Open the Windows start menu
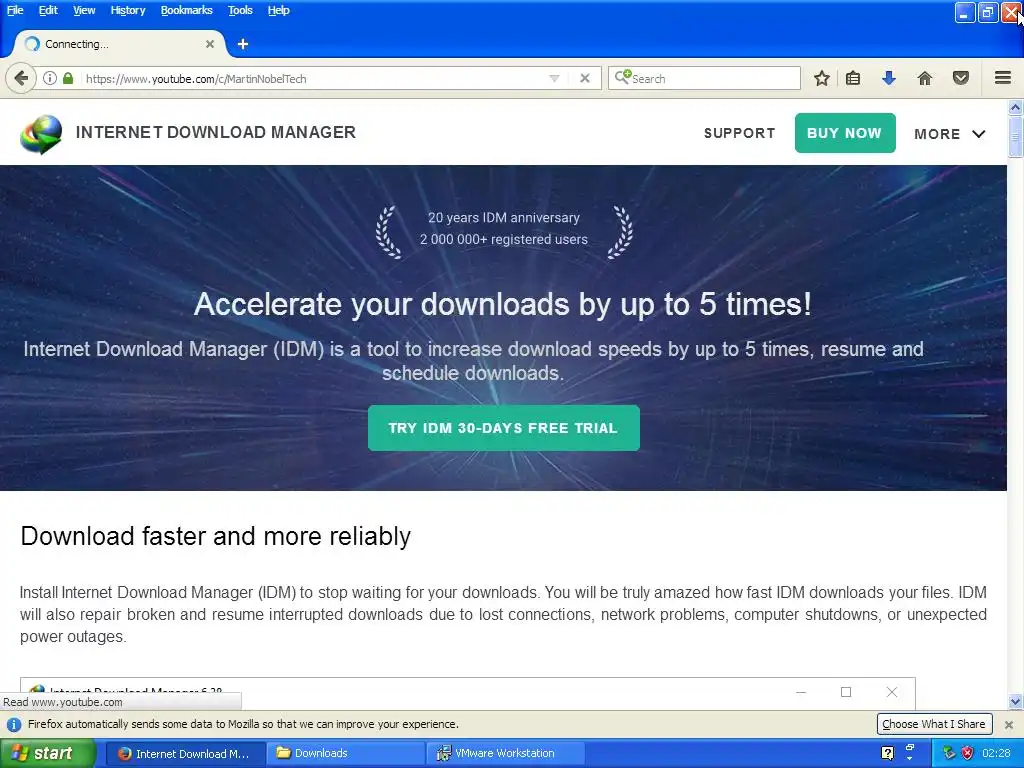 [48, 753]
